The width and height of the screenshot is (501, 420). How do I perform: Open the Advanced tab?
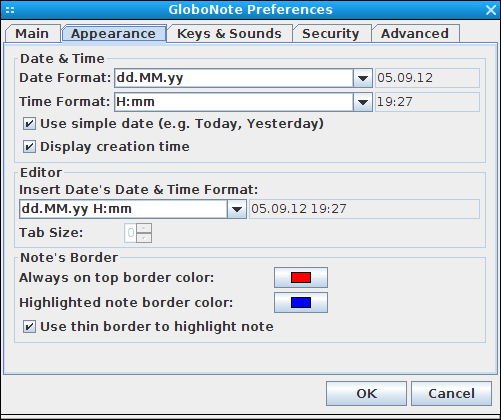[415, 34]
